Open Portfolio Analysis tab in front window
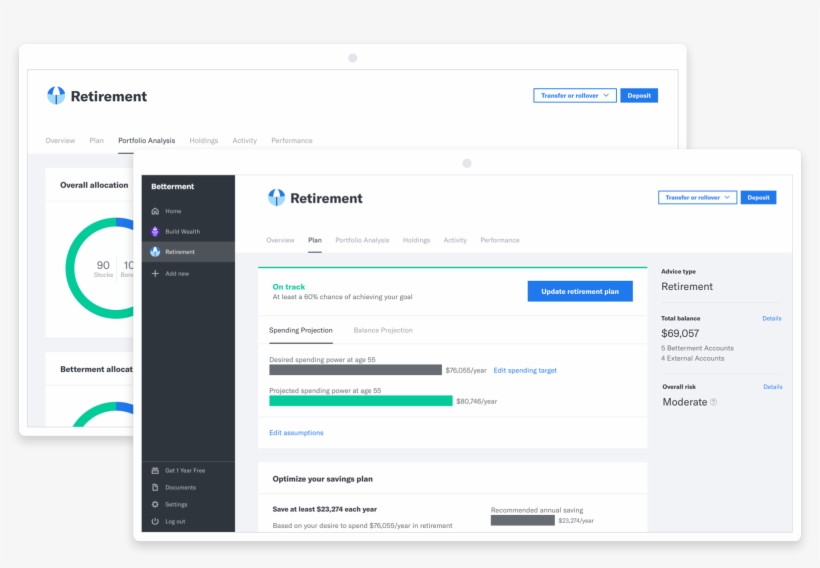 [362, 240]
